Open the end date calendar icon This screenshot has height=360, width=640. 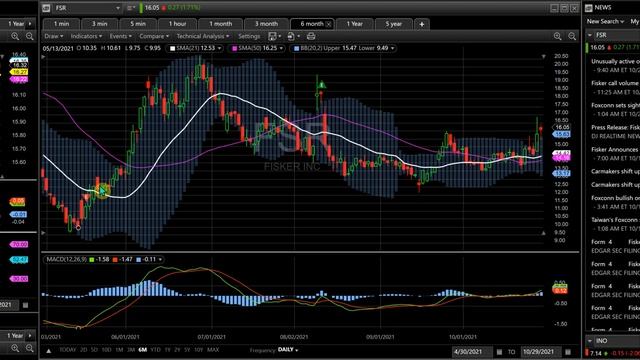[568, 351]
